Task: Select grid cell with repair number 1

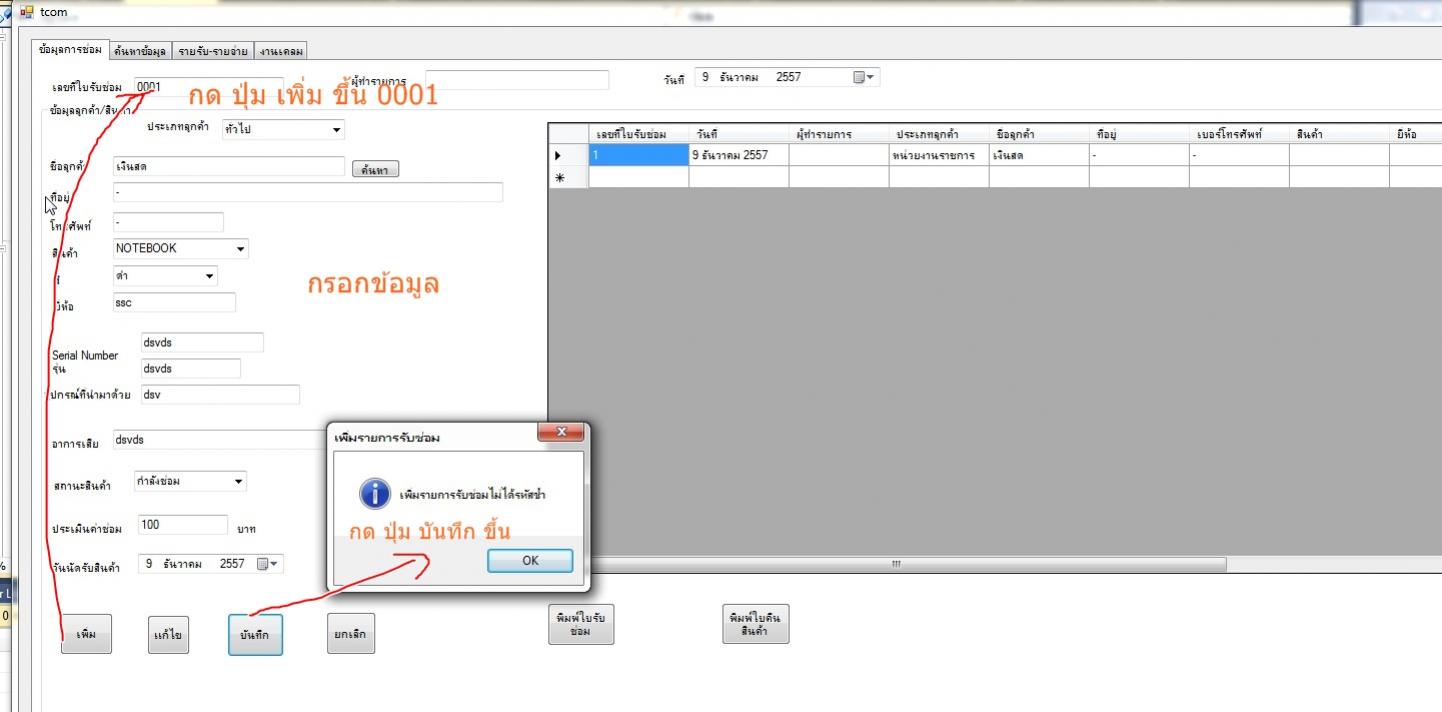Action: tap(638, 155)
